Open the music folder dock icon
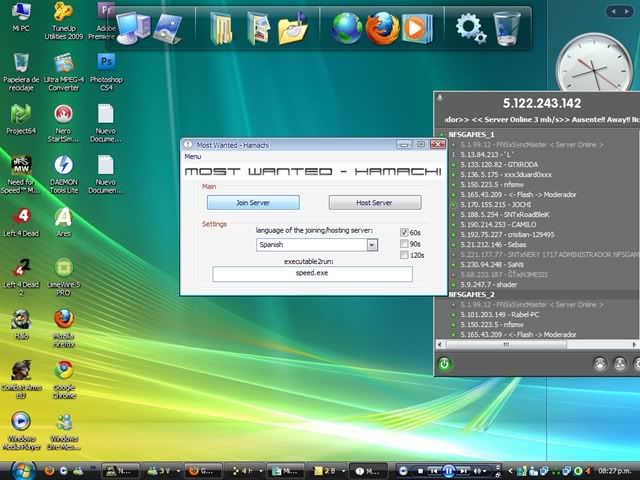The width and height of the screenshot is (640, 480). pyautogui.click(x=293, y=29)
